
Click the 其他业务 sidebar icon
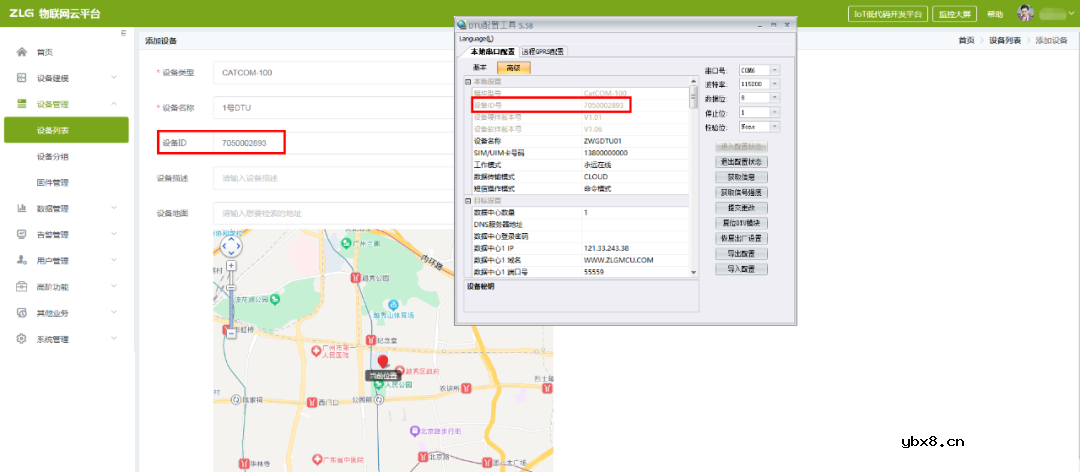pos(21,313)
